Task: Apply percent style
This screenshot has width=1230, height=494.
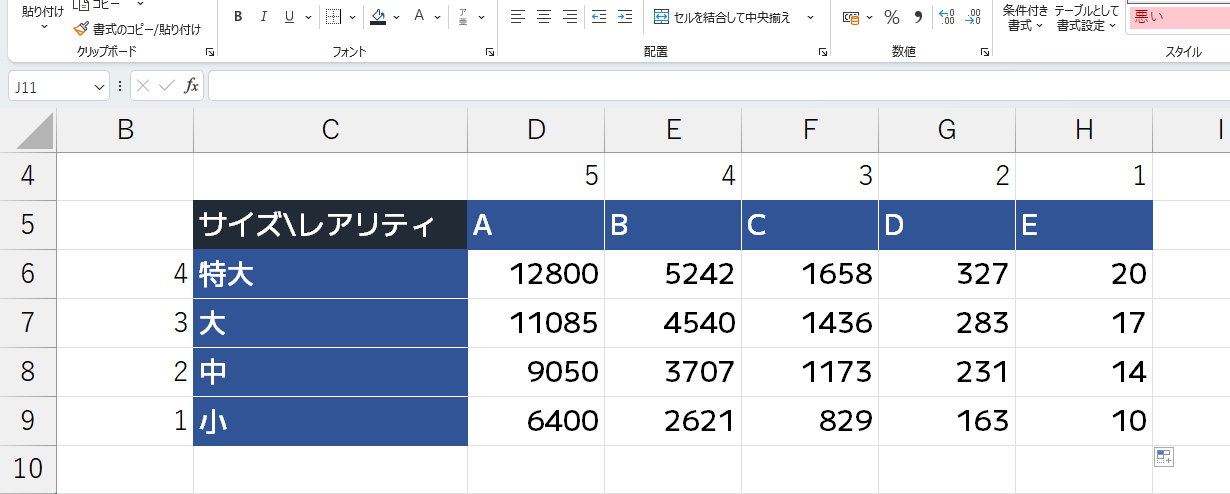Action: coord(892,17)
